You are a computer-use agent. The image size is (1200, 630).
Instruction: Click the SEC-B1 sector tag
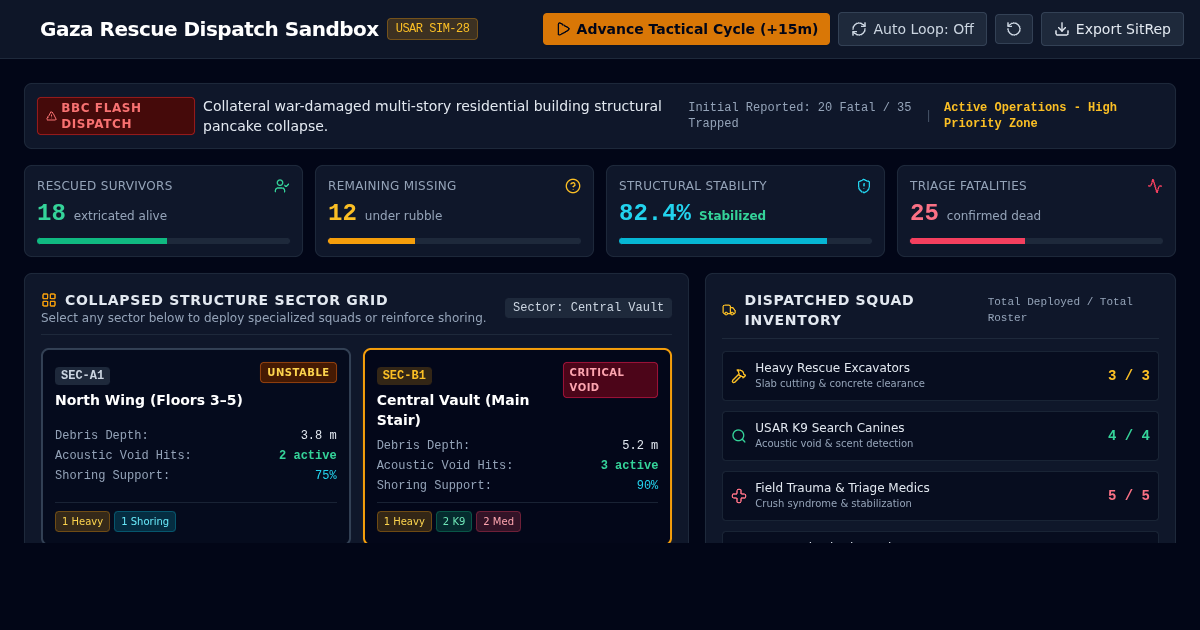(x=404, y=376)
